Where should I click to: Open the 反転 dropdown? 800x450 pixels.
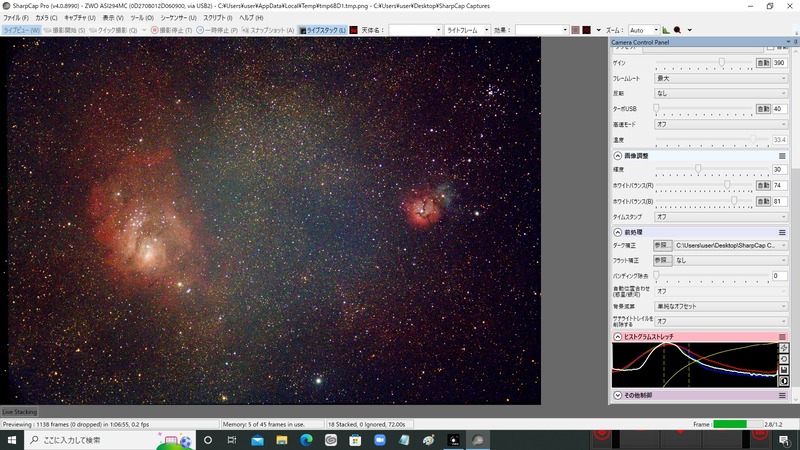point(721,93)
